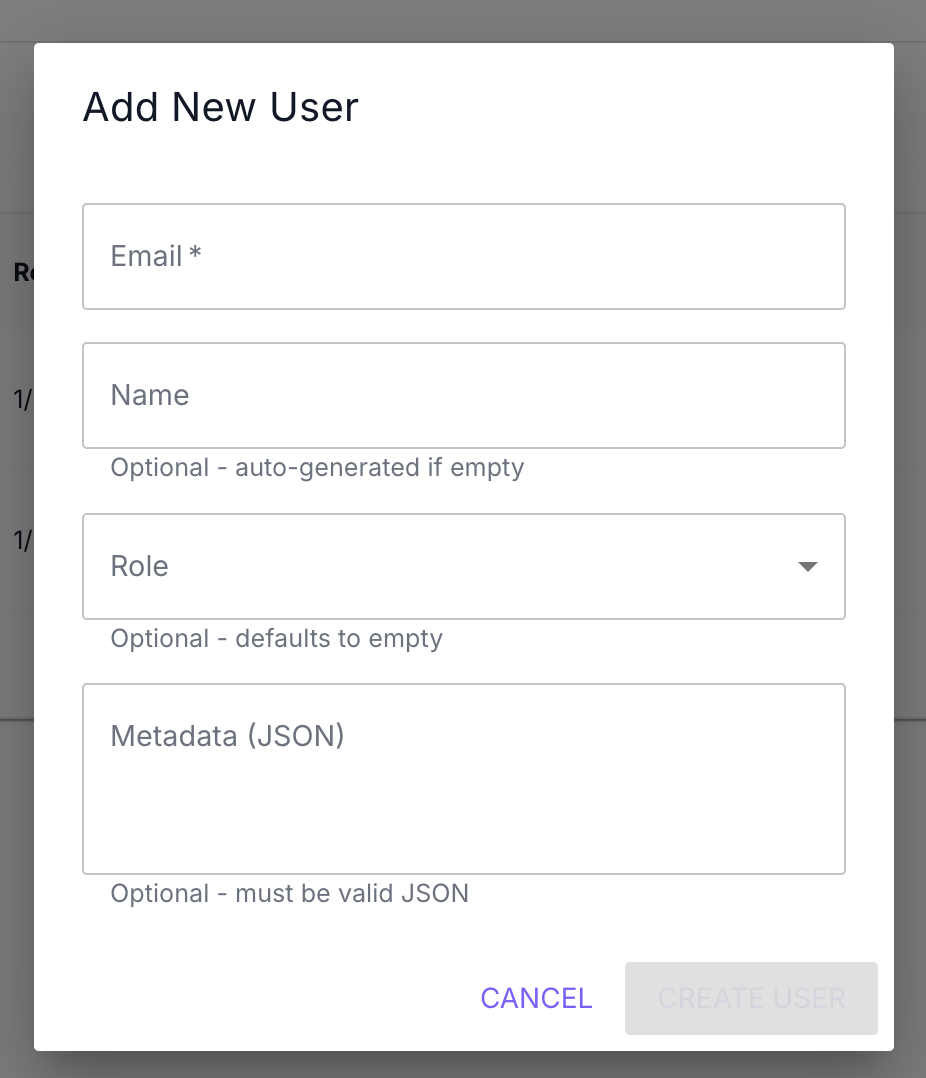Click the "must be valid JSON" hint

[351, 893]
